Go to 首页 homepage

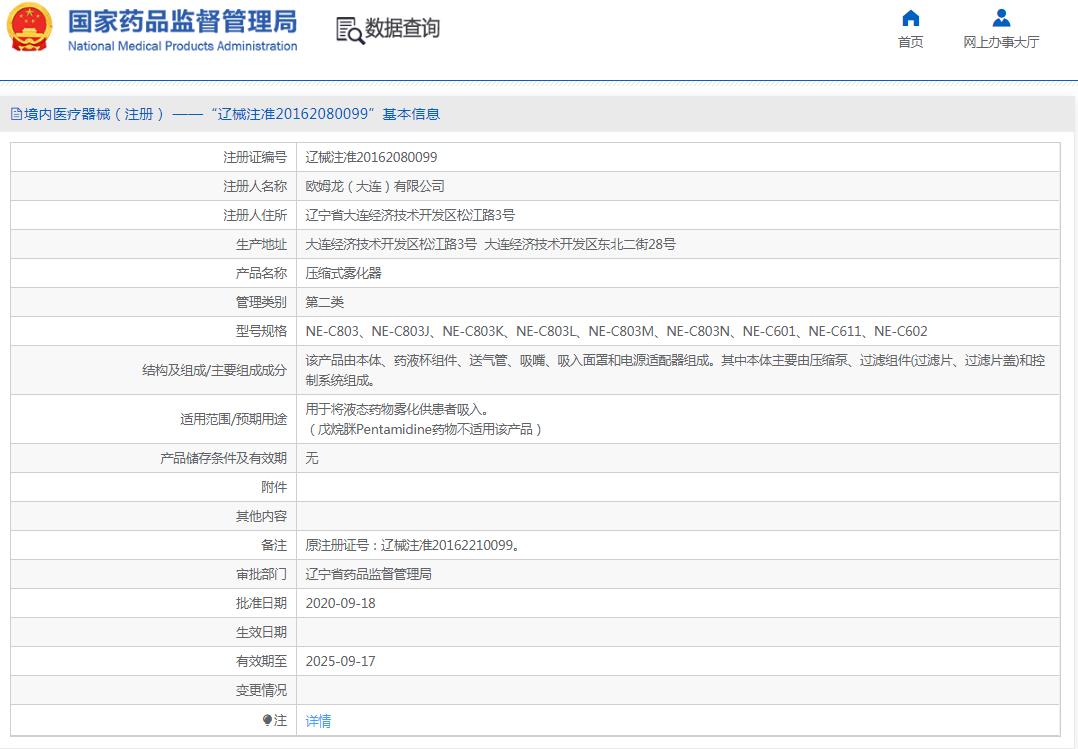tap(910, 39)
